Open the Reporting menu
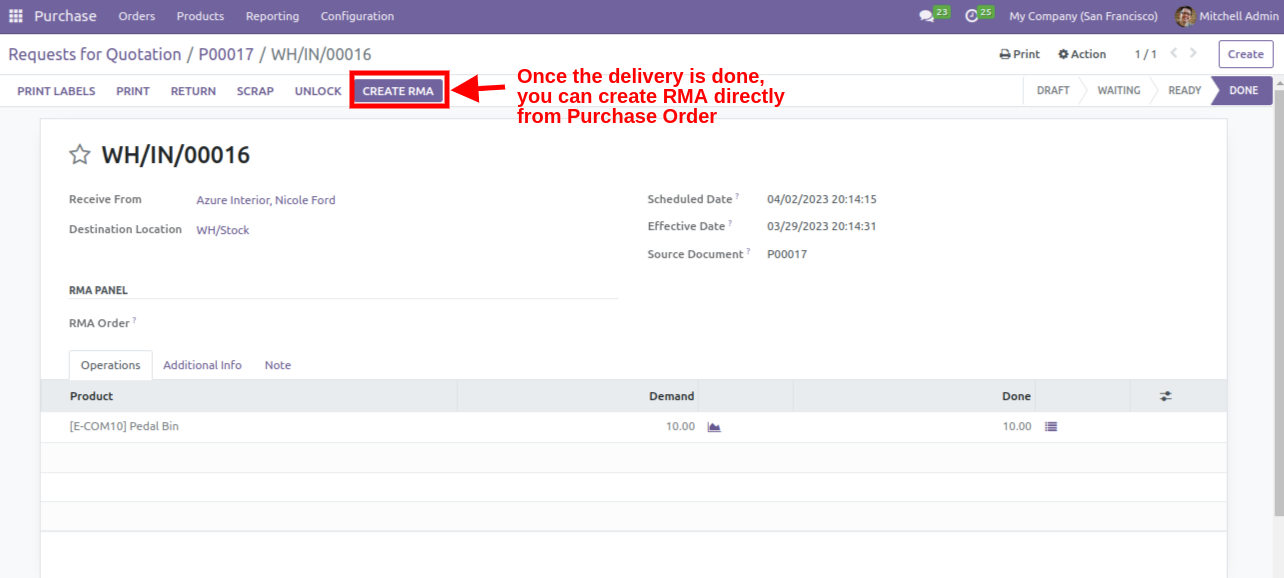 coord(272,16)
